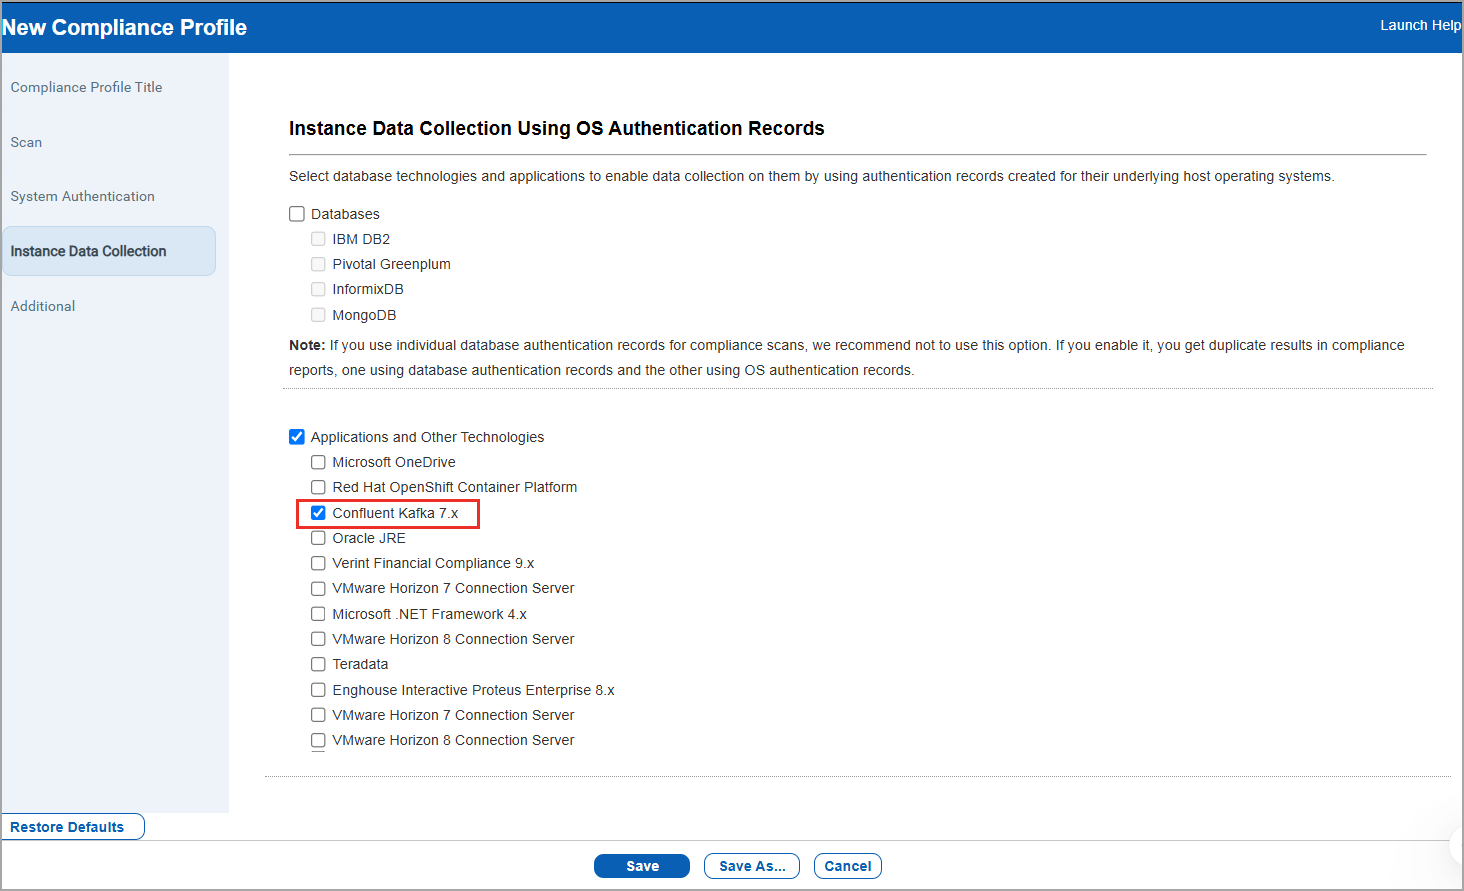Enable Microsoft .NET Framework 4.x
Viewport: 1464px width, 891px height.
pyautogui.click(x=318, y=613)
